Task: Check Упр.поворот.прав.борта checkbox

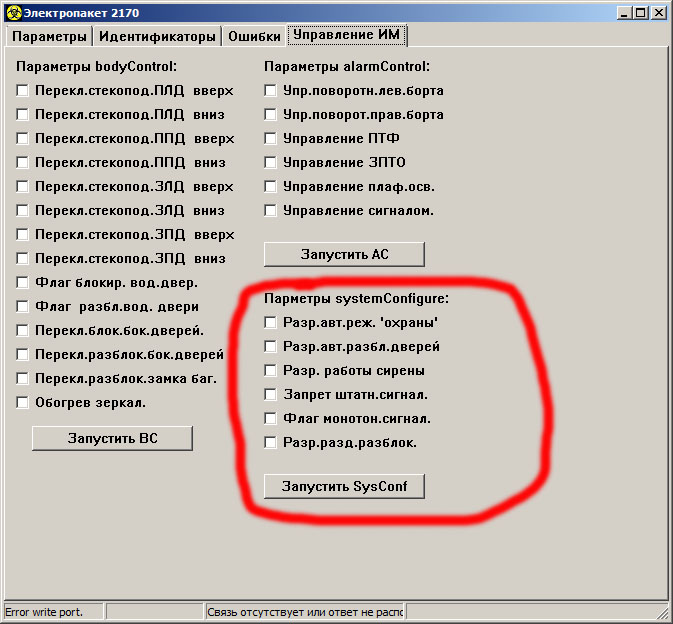Action: point(270,115)
